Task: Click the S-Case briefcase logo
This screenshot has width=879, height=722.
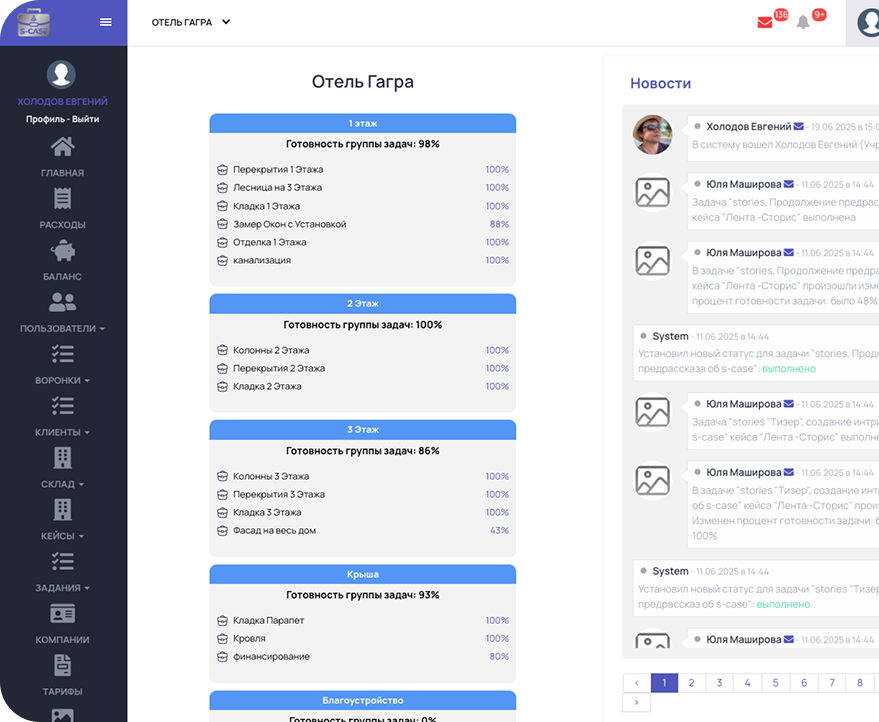Action: [34, 23]
